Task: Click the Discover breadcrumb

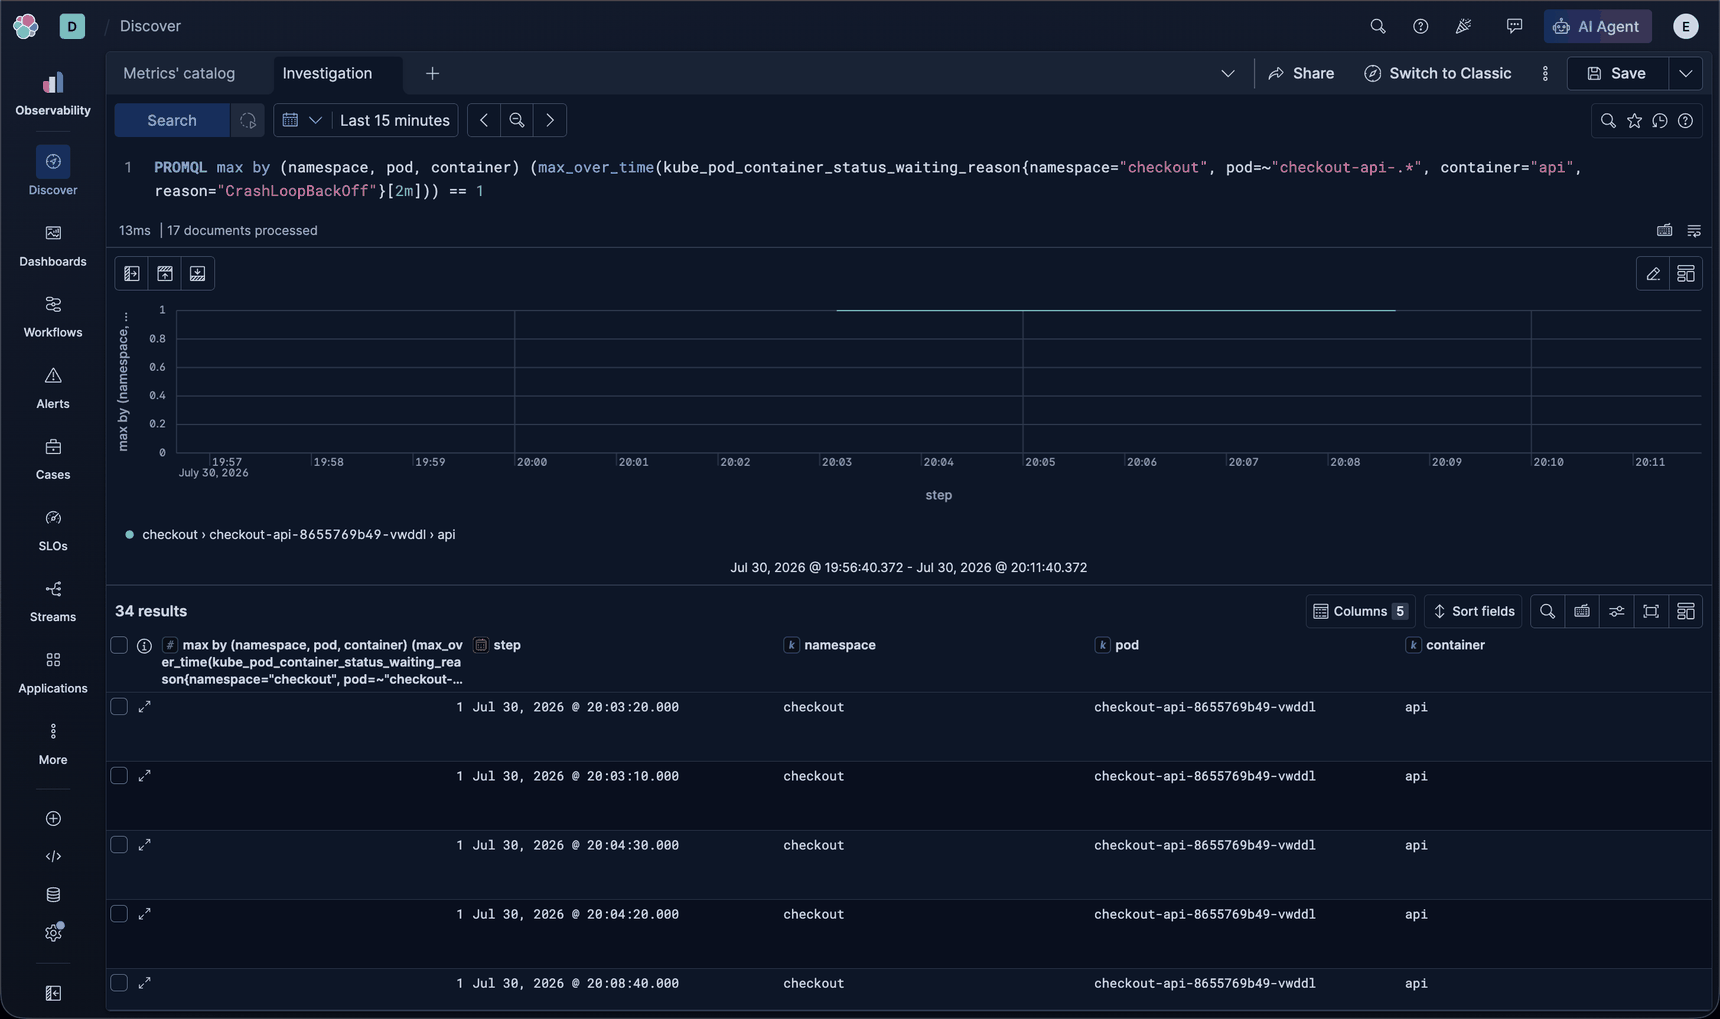Action: [x=150, y=26]
